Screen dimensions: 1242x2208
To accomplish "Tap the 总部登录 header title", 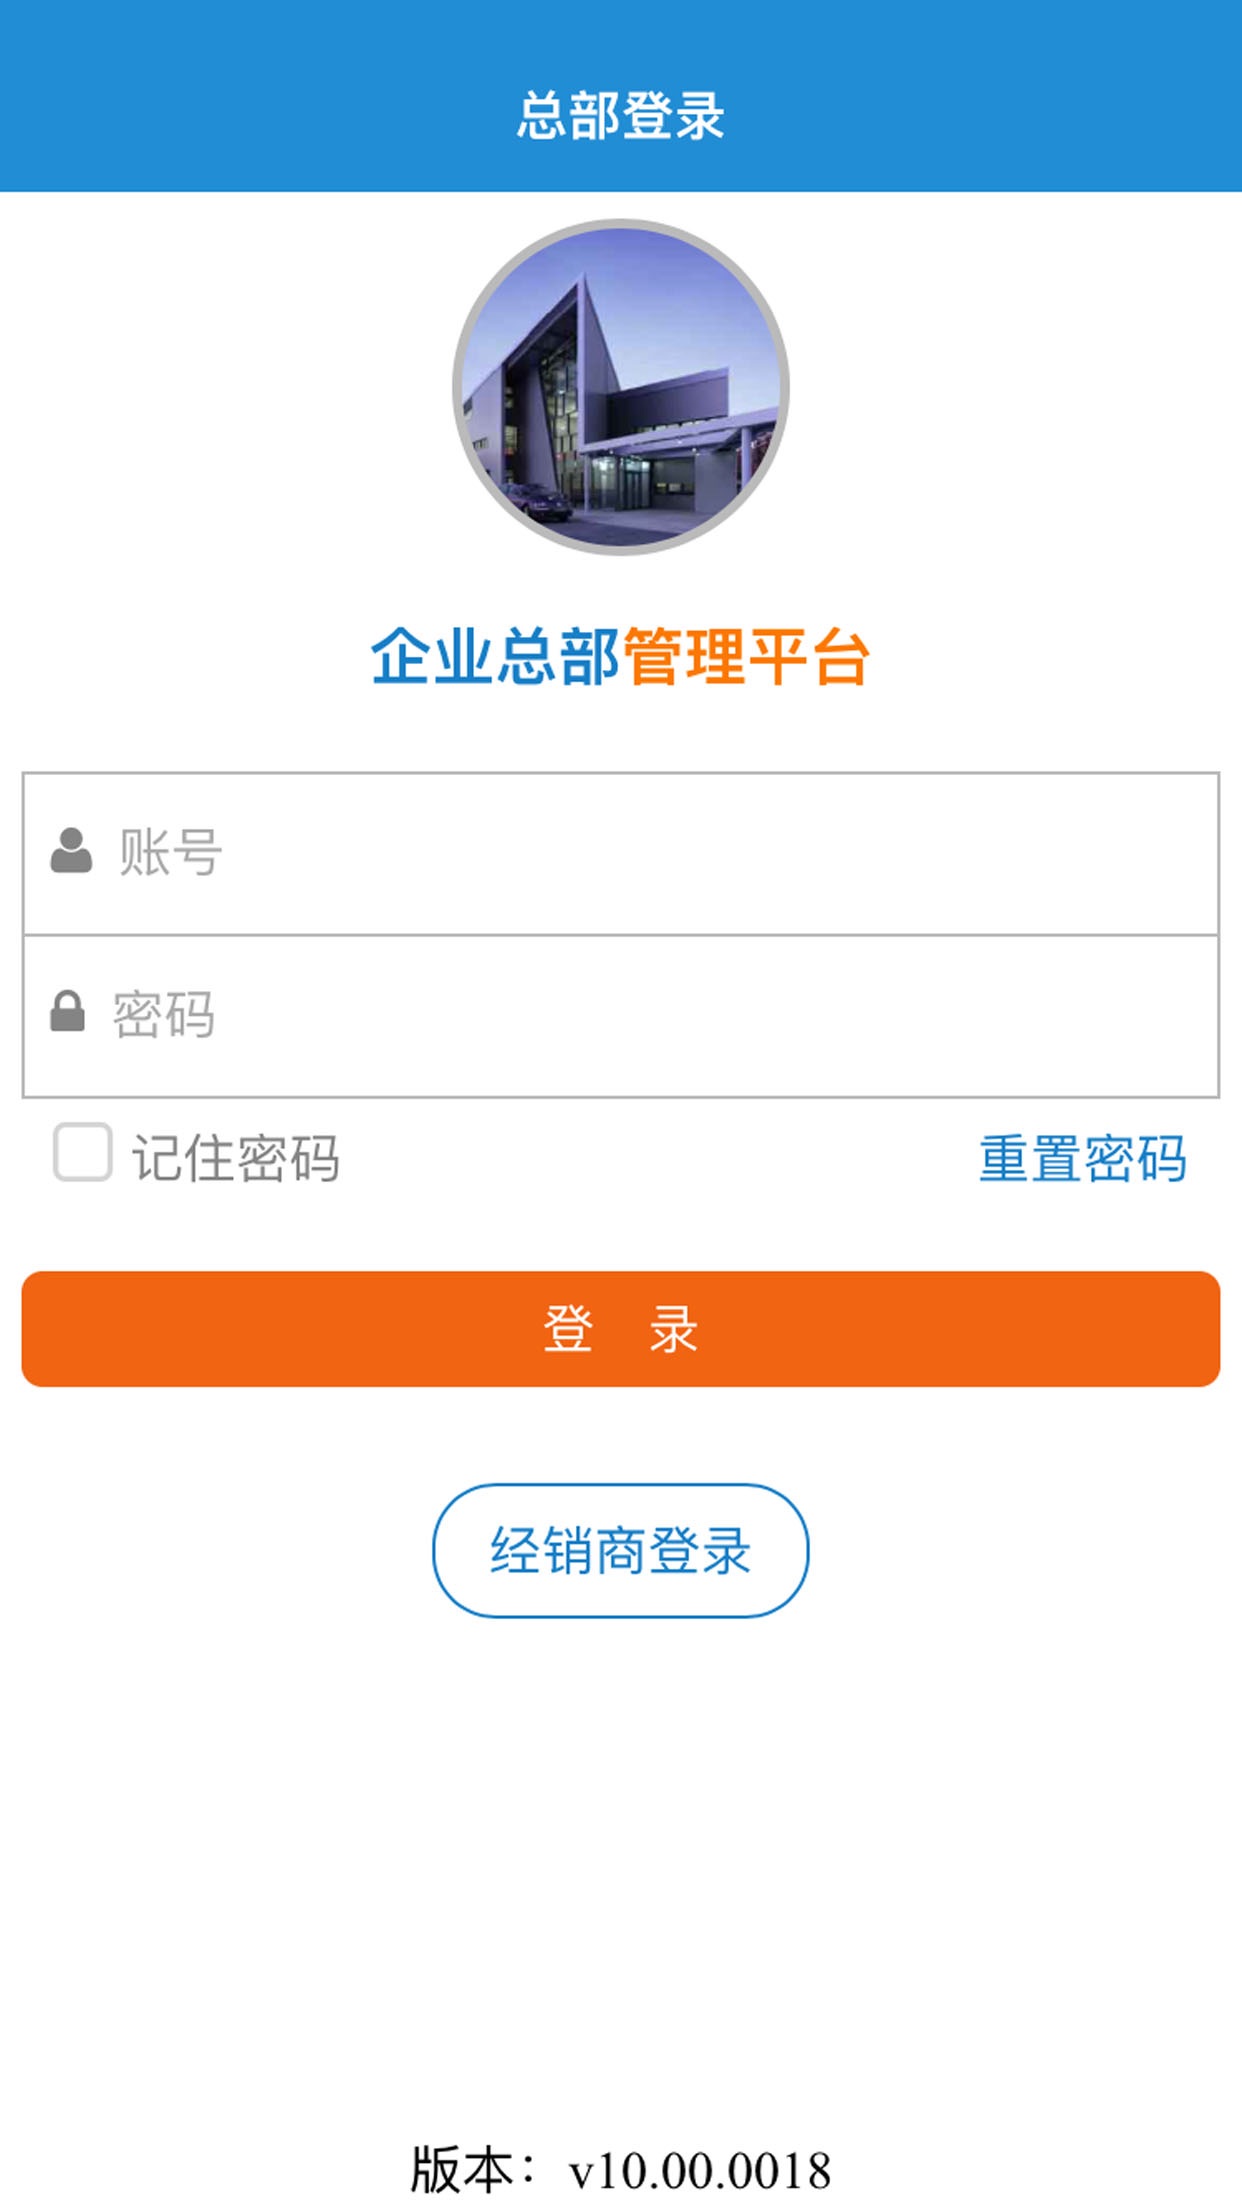I will coord(620,115).
